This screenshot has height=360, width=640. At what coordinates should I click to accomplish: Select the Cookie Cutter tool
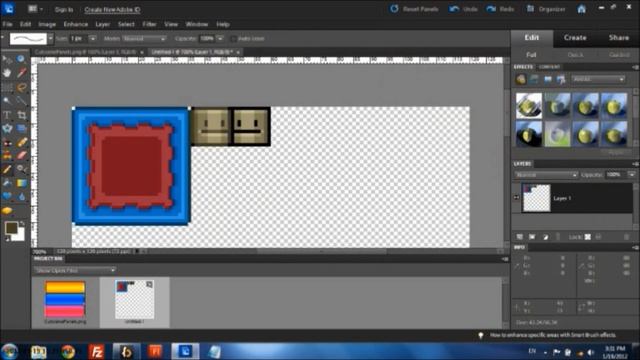tap(7, 129)
